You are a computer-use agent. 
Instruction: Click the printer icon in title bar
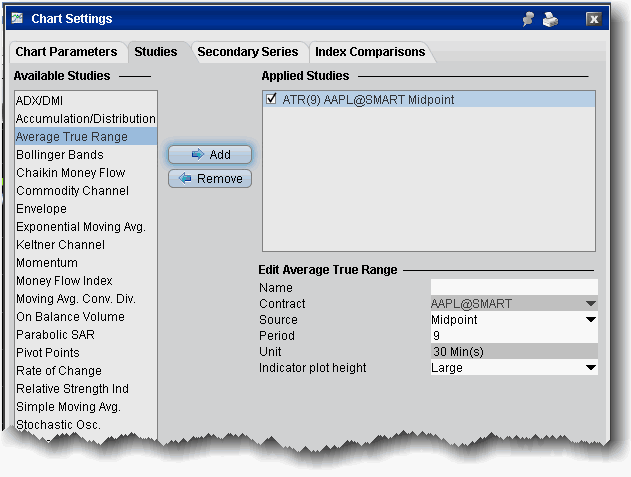coord(552,19)
